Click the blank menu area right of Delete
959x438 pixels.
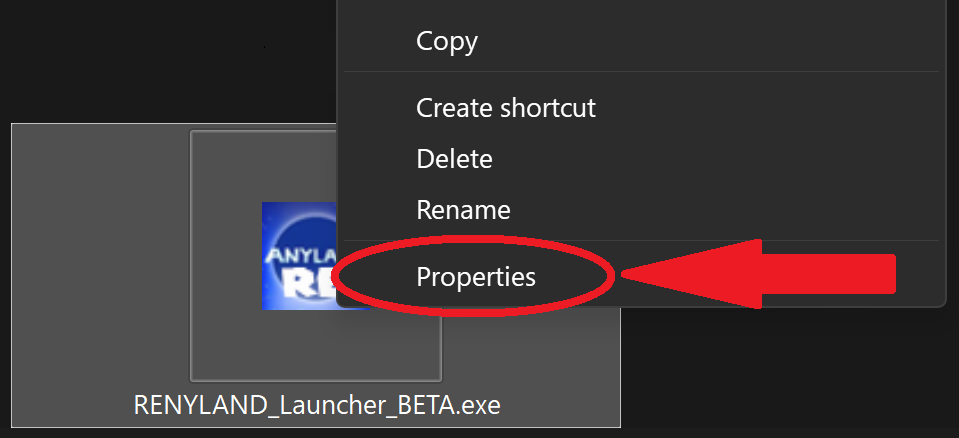(x=716, y=159)
